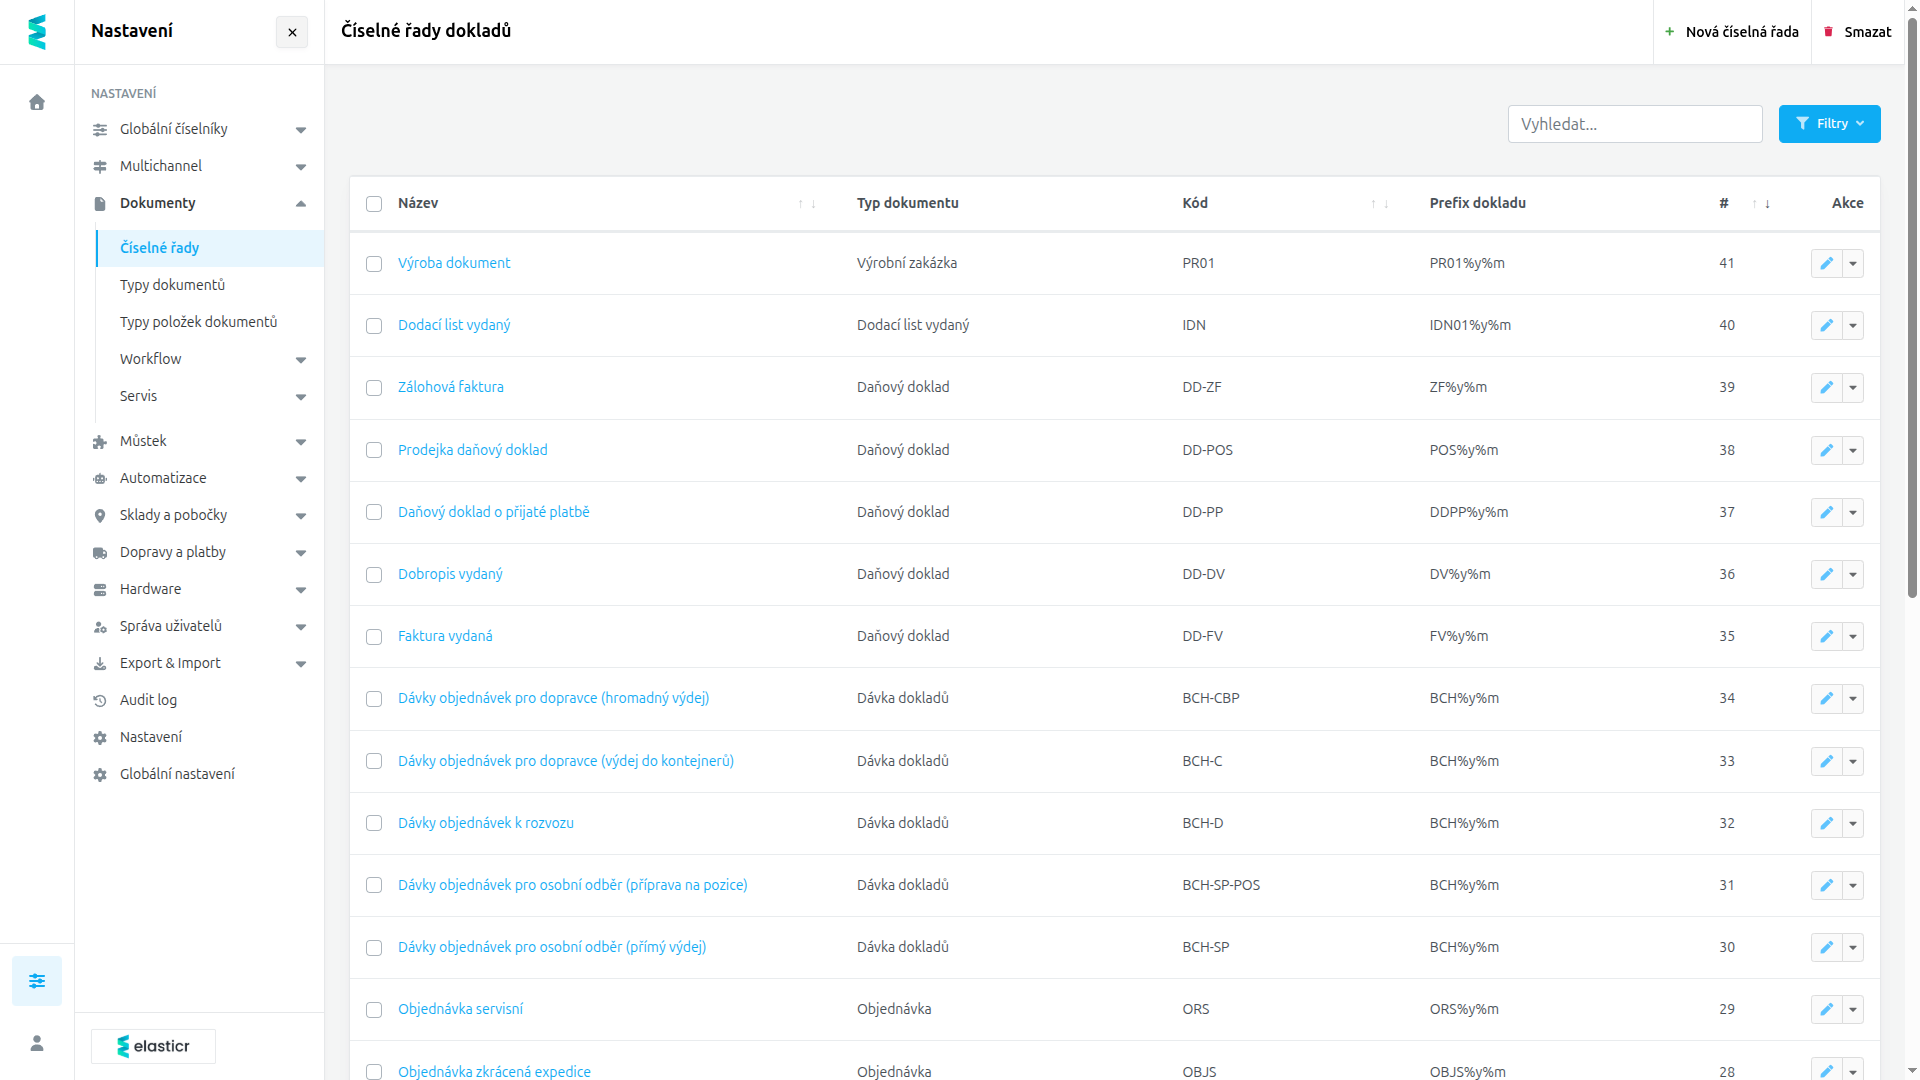Check the Dobropis vydaný row checkbox

point(374,575)
